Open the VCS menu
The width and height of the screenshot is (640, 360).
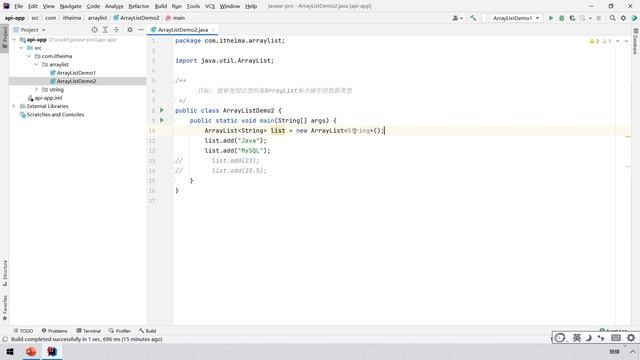[210, 6]
